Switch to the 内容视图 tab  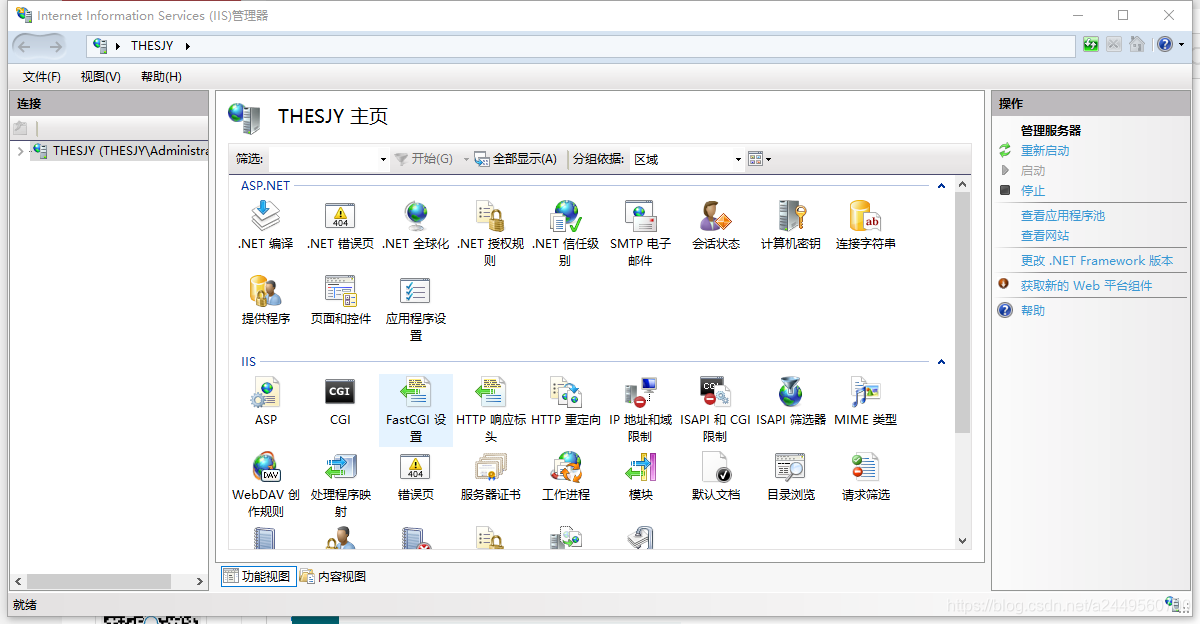(333, 576)
